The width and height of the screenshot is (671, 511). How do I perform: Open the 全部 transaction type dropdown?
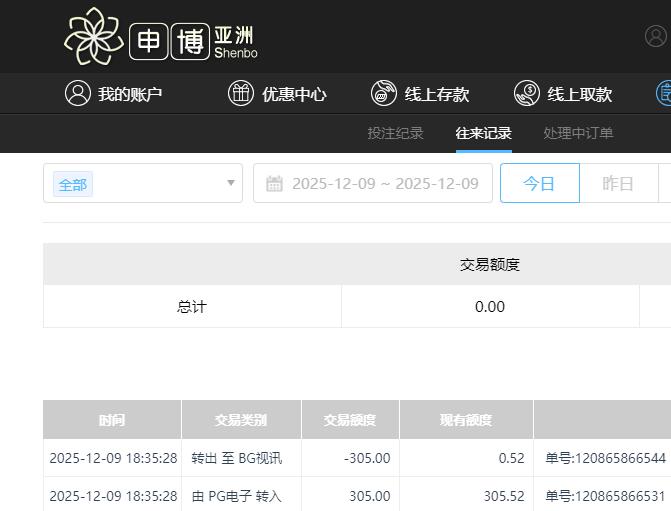point(142,184)
